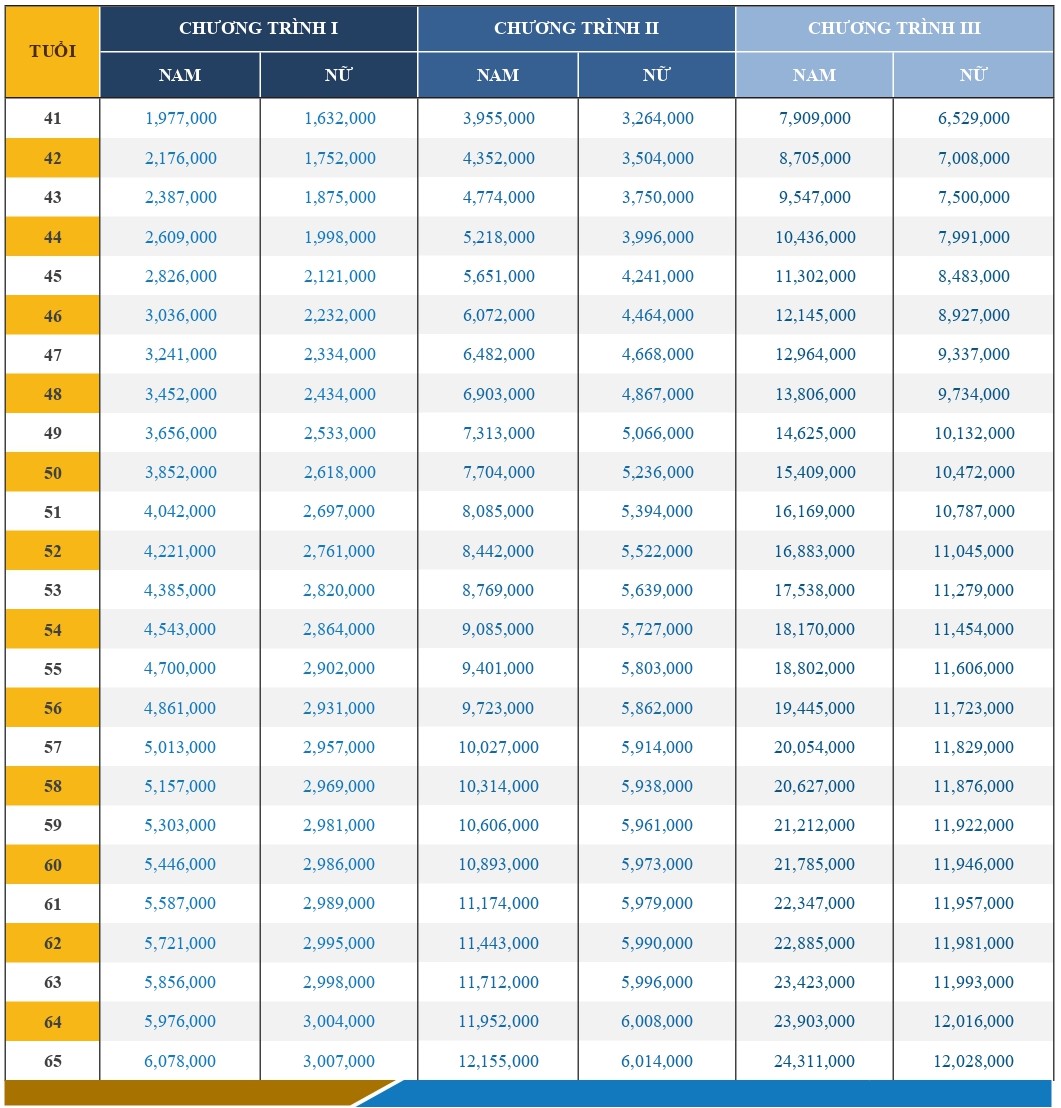
Task: Click value 12,028,000 for age 65
Action: click(973, 1061)
